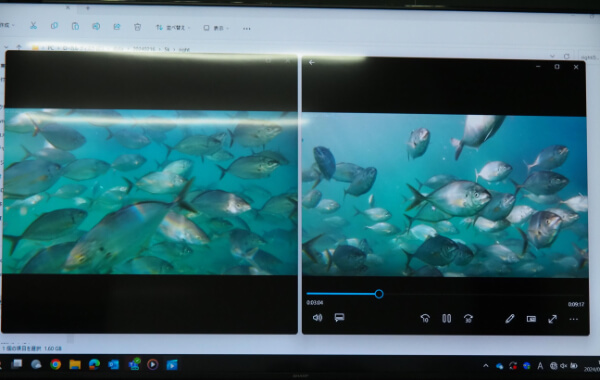Open subtitles and captions menu
Screen dimensions: 600x380
click(x=339, y=318)
